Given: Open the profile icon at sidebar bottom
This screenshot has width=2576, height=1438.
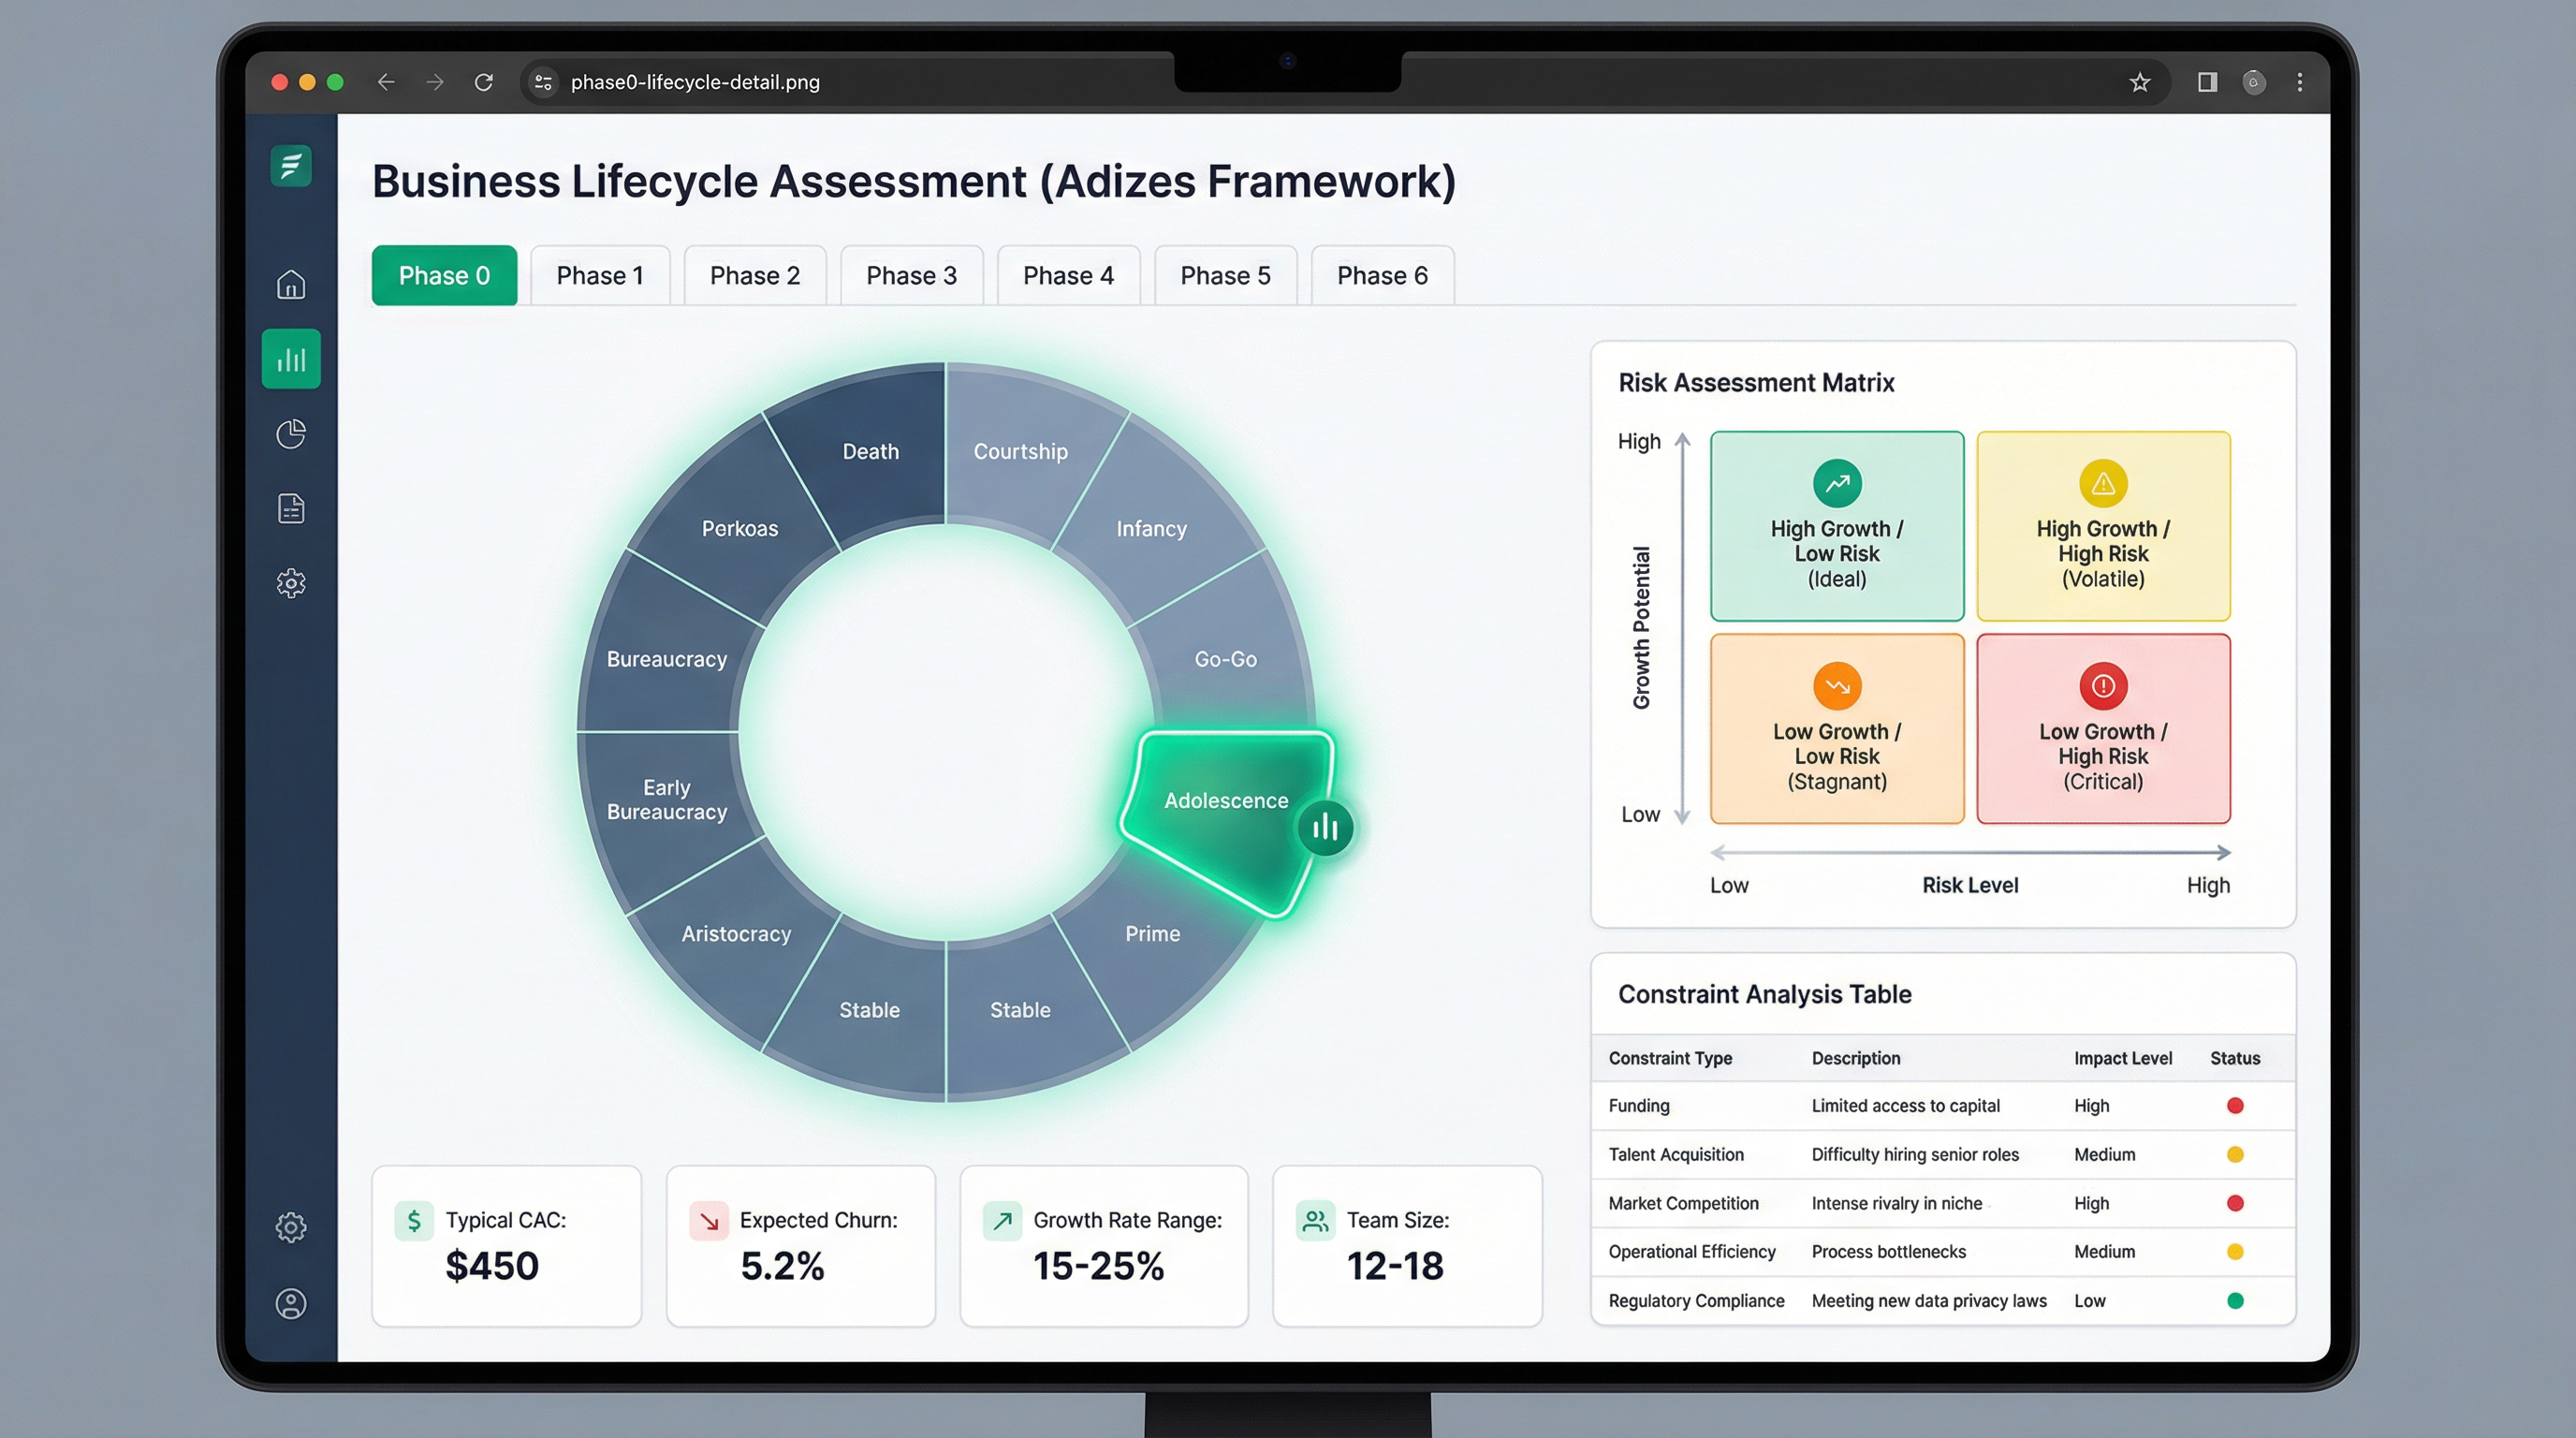Looking at the screenshot, I should 290,1303.
